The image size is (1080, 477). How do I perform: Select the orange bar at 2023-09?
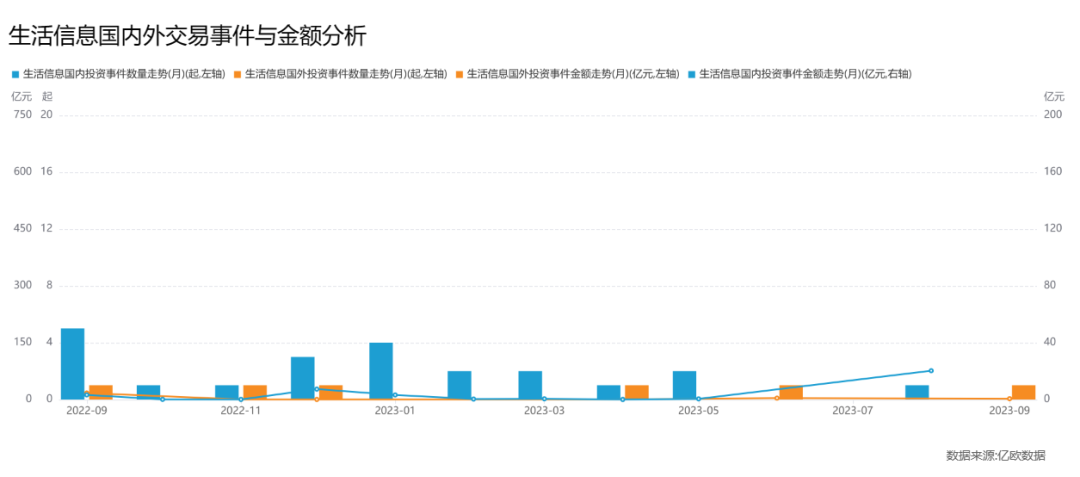(x=1023, y=392)
